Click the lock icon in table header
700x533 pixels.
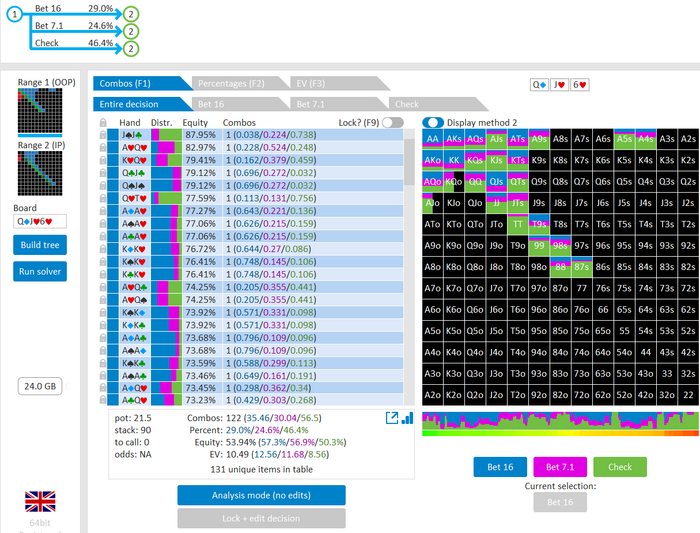pos(103,122)
